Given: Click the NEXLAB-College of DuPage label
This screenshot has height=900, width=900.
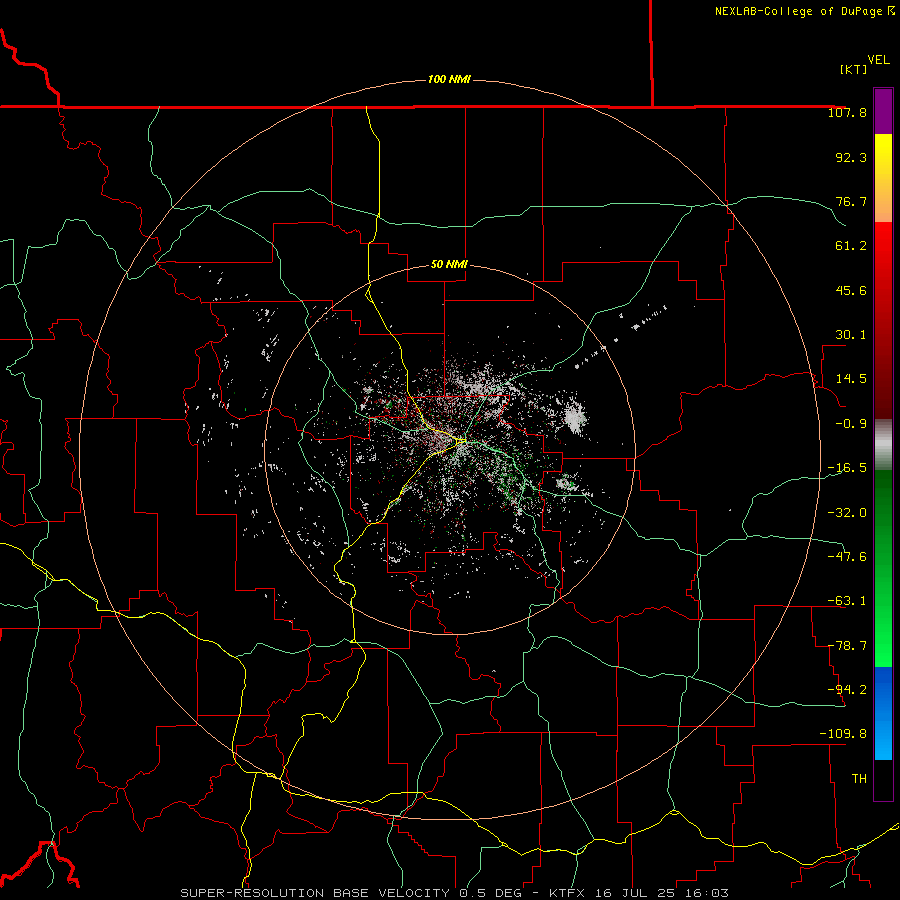Looking at the screenshot, I should [805, 11].
